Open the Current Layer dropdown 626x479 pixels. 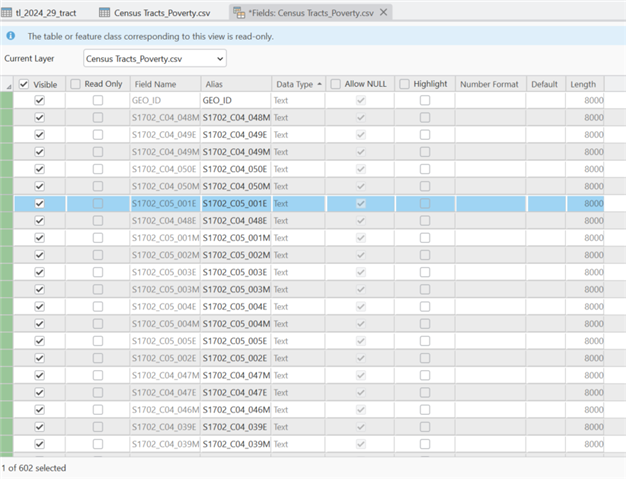155,59
